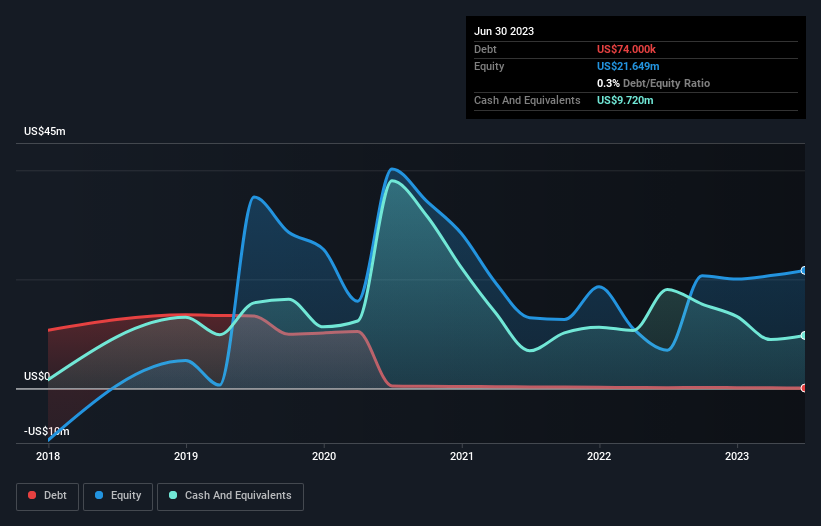This screenshot has width=821, height=526.
Task: Click the Jun 30 2023 tooltip date
Action: [x=504, y=31]
